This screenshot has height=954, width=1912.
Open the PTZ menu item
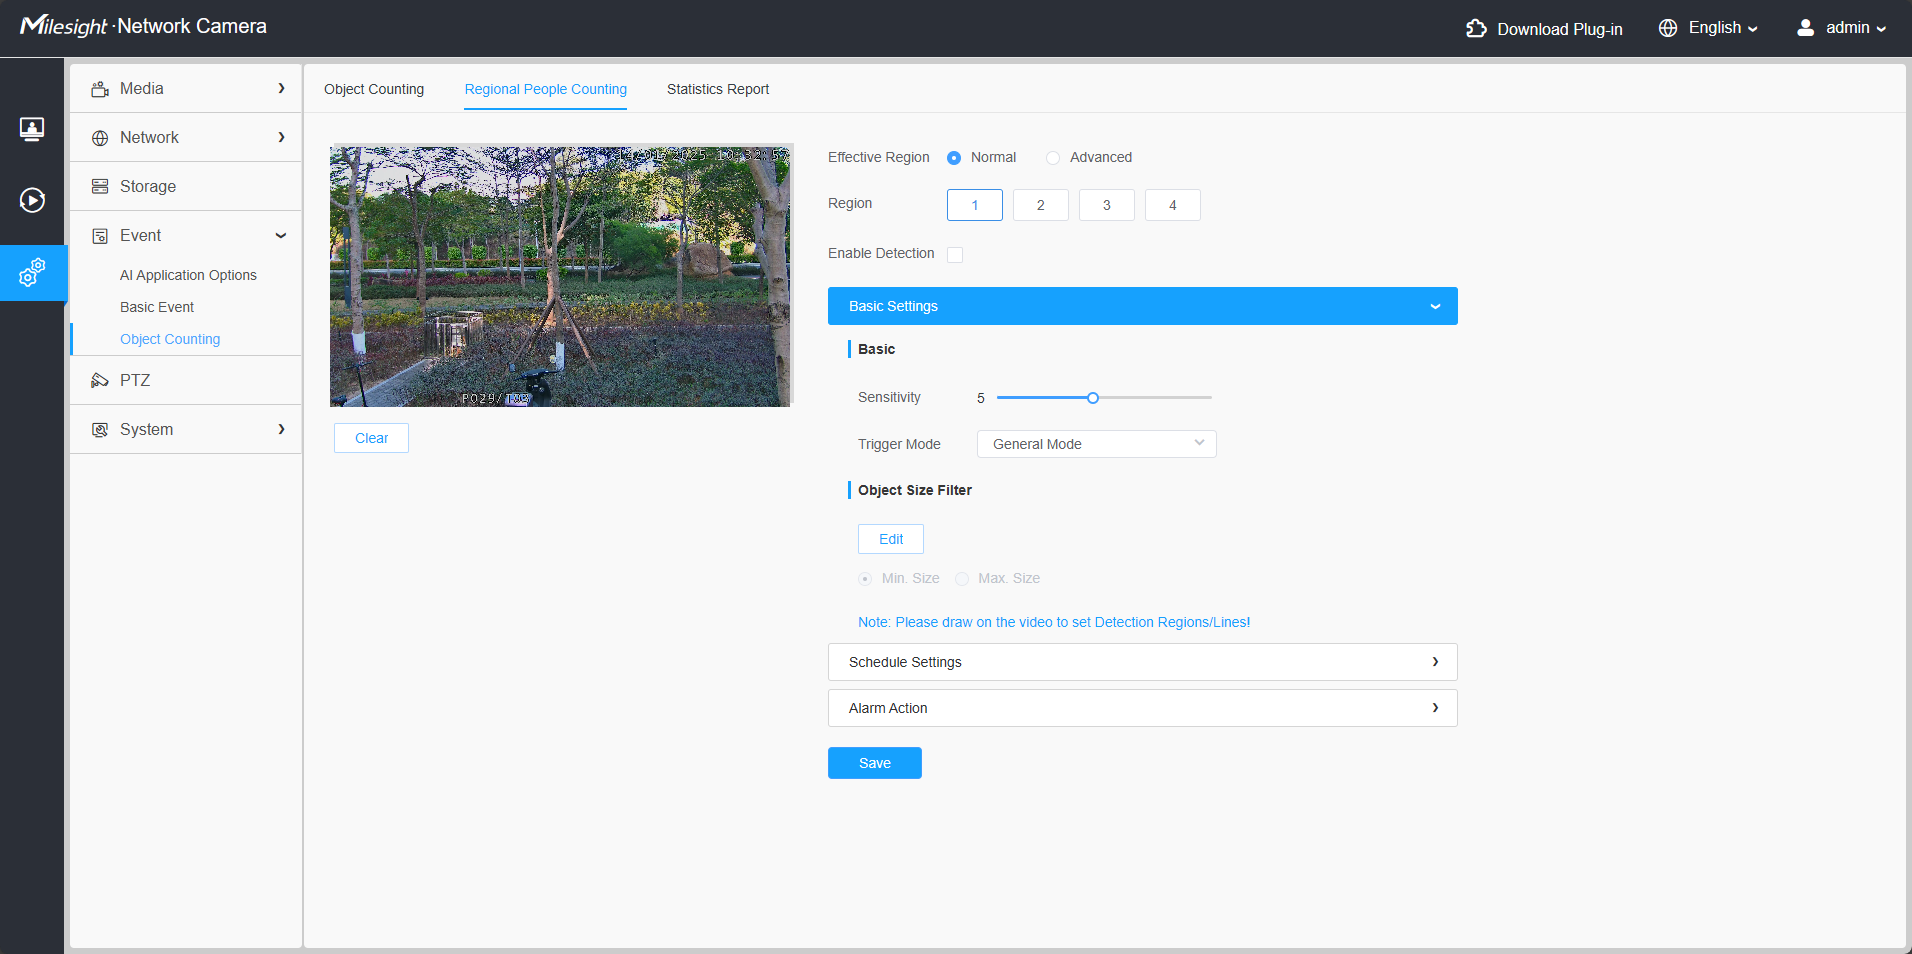pyautogui.click(x=186, y=380)
